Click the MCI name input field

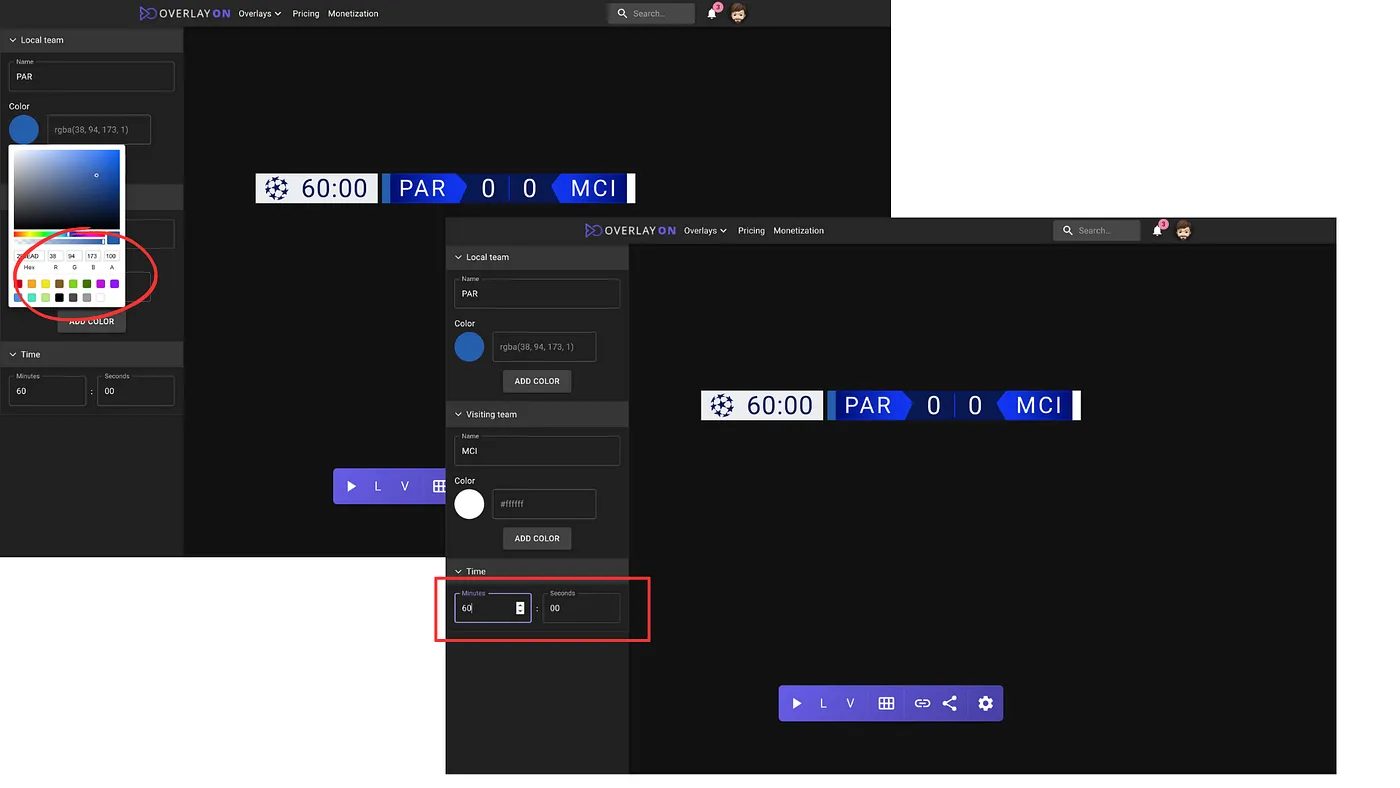(x=537, y=451)
